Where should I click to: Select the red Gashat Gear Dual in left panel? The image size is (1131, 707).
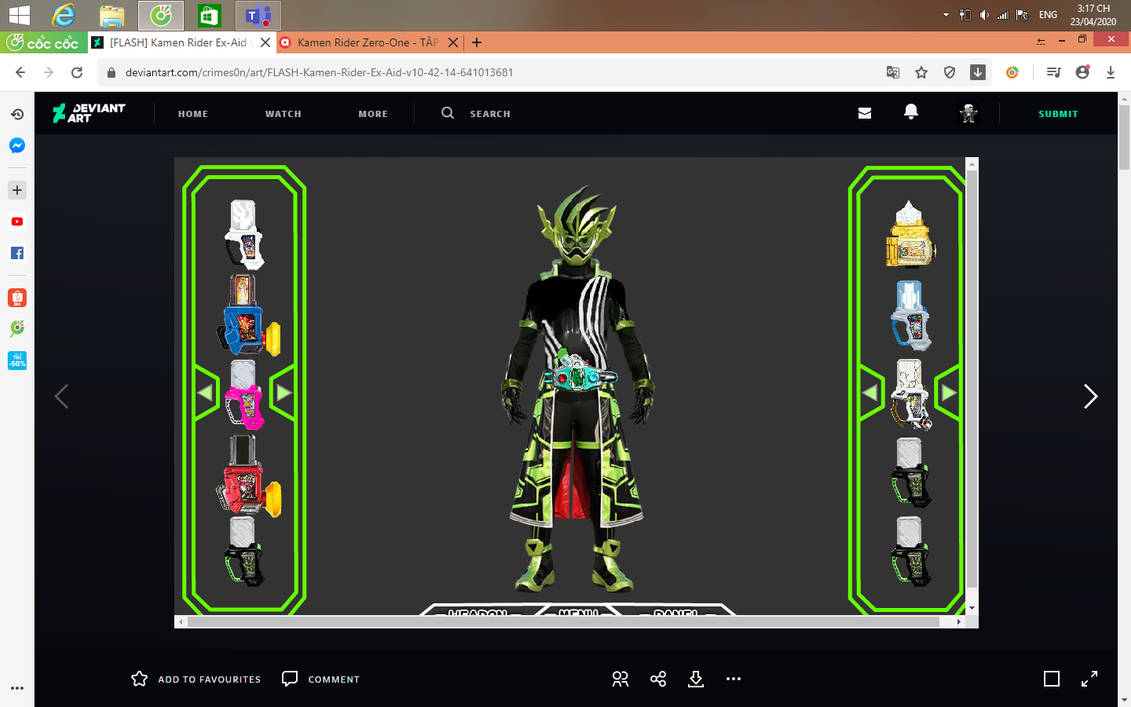point(248,476)
